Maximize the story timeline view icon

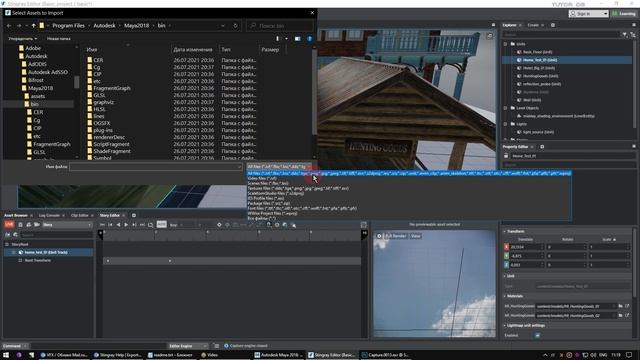point(364,225)
